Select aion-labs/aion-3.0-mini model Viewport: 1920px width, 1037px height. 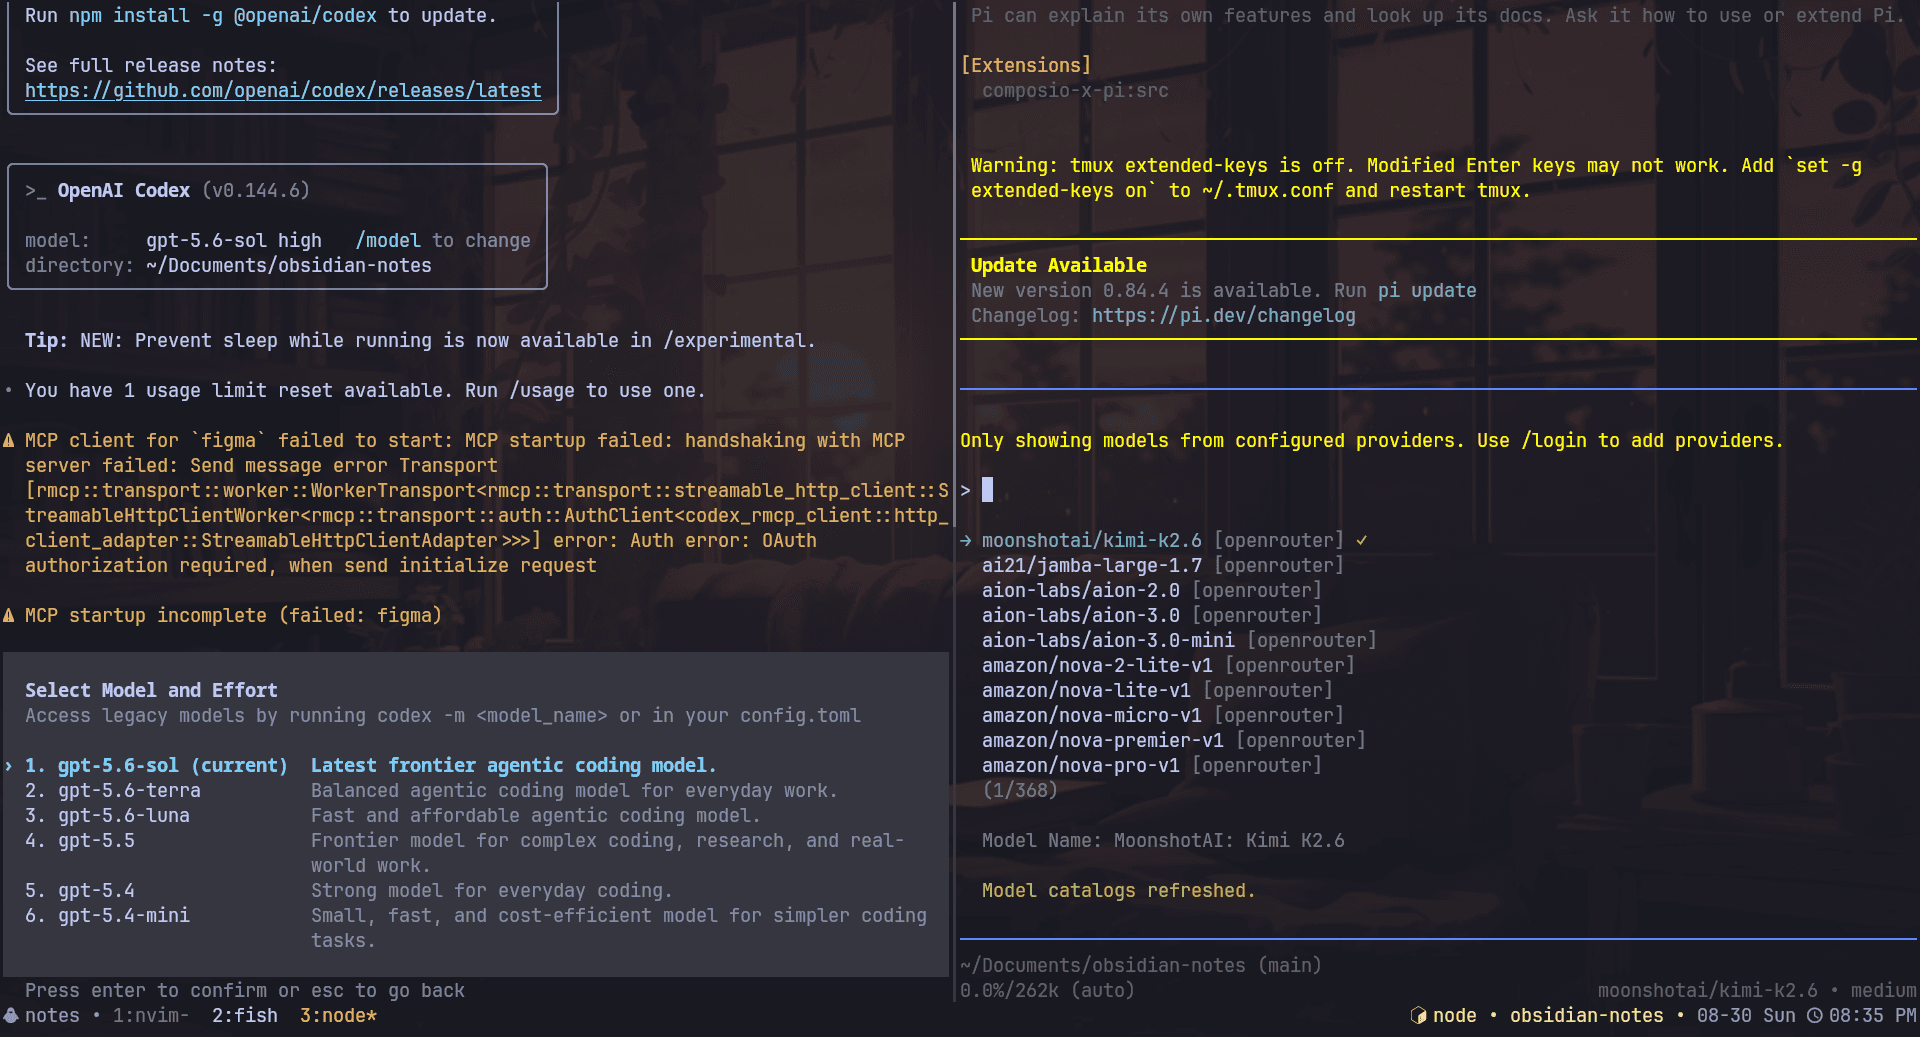pyautogui.click(x=1179, y=641)
